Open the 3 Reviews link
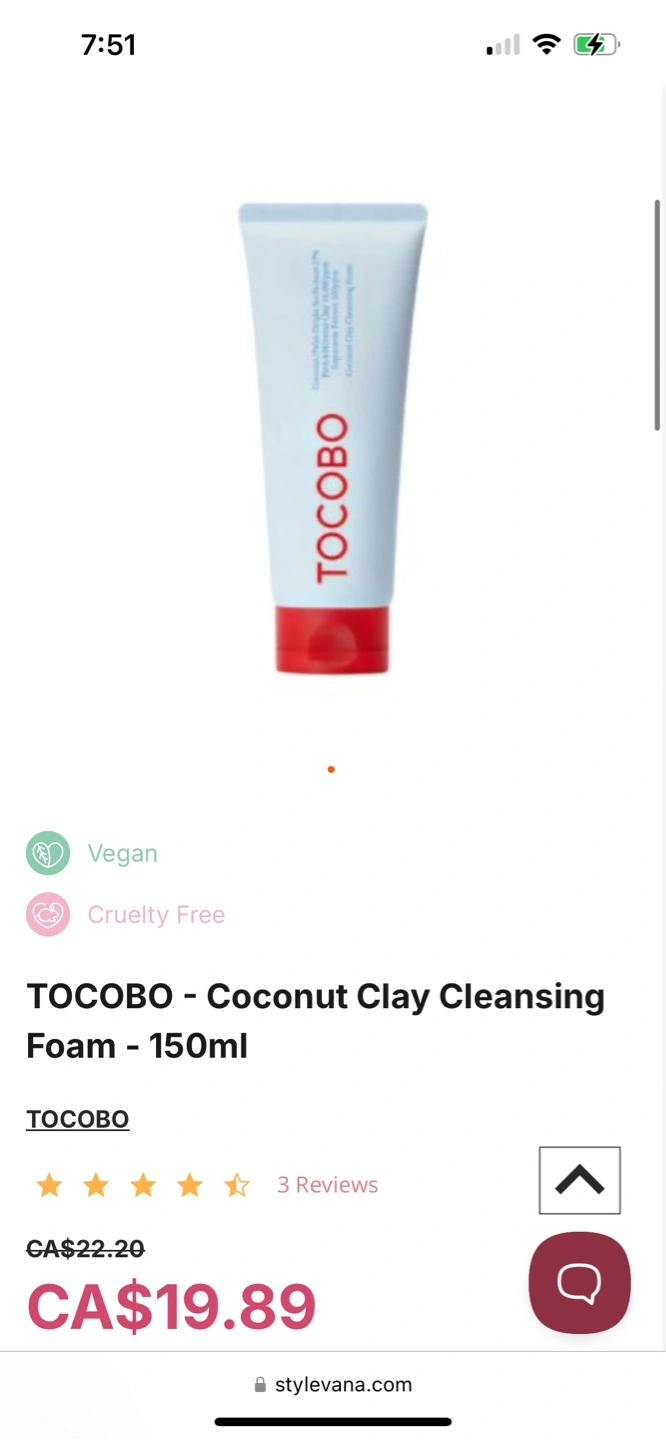 328,1185
